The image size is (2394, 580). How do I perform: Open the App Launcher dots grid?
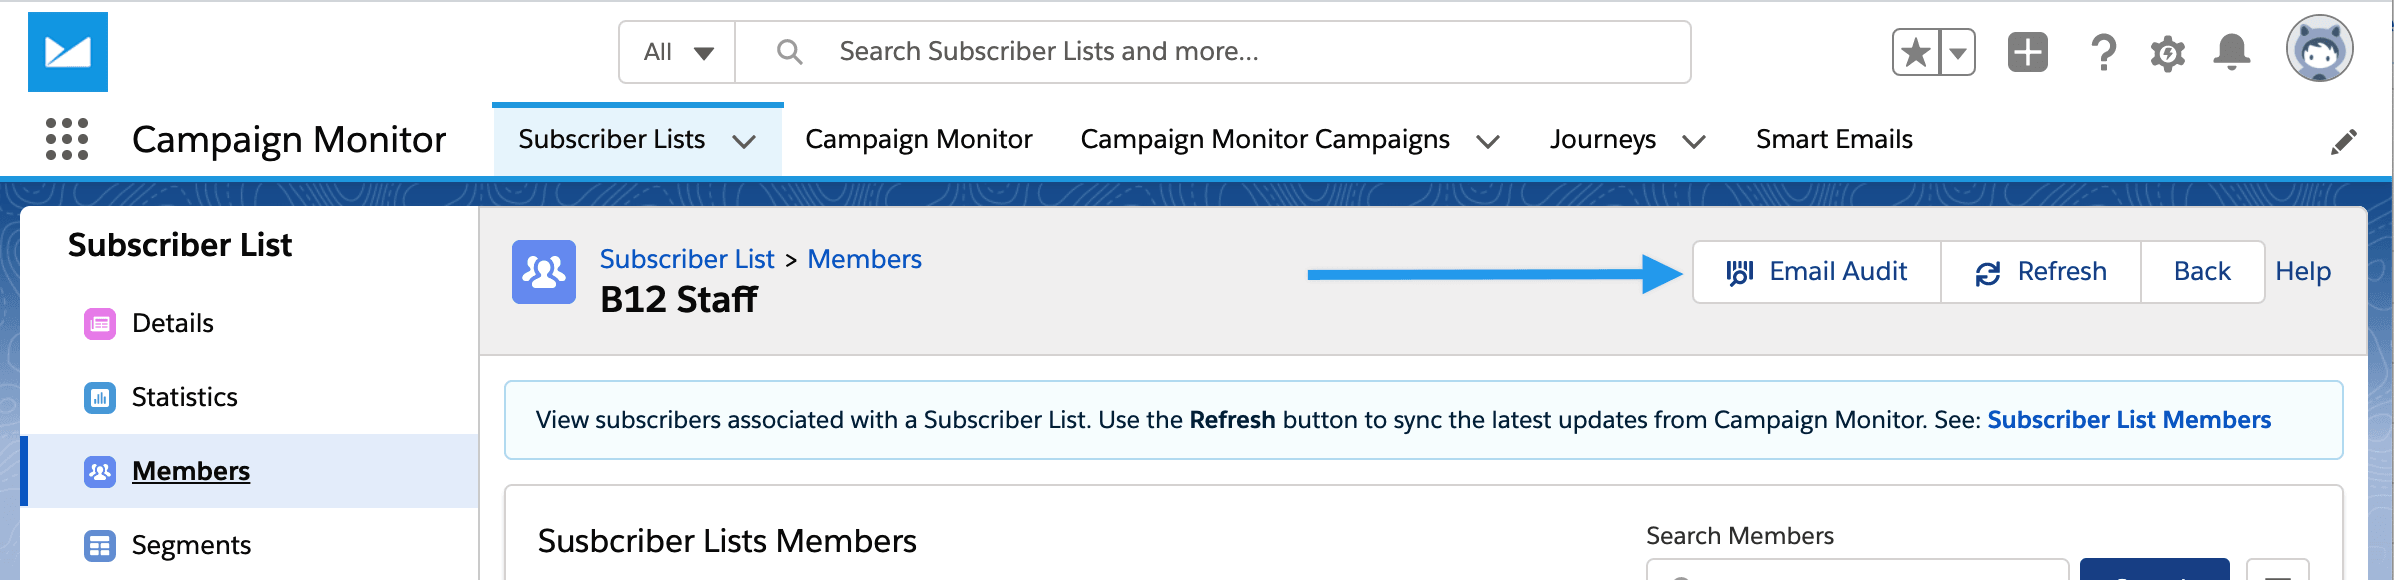point(67,139)
